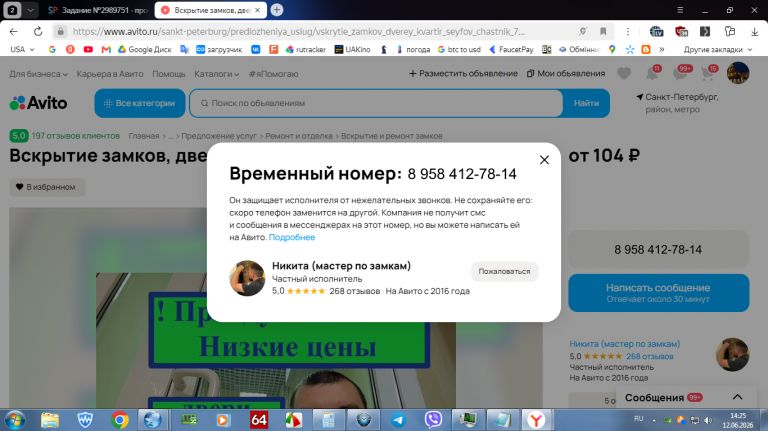Open the downloads arrow icon
768x431 pixels.
754,31
